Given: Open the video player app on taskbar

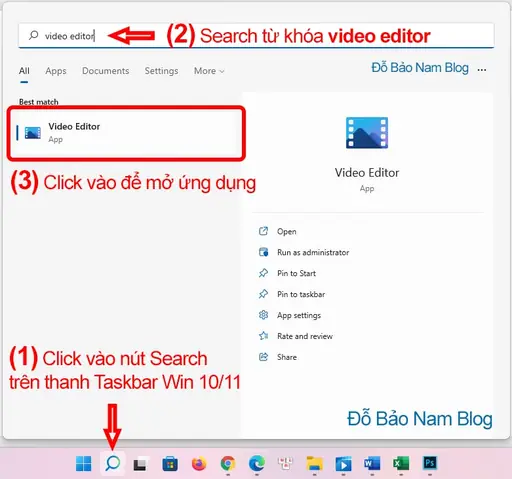Looking at the screenshot, I should pos(343,464).
